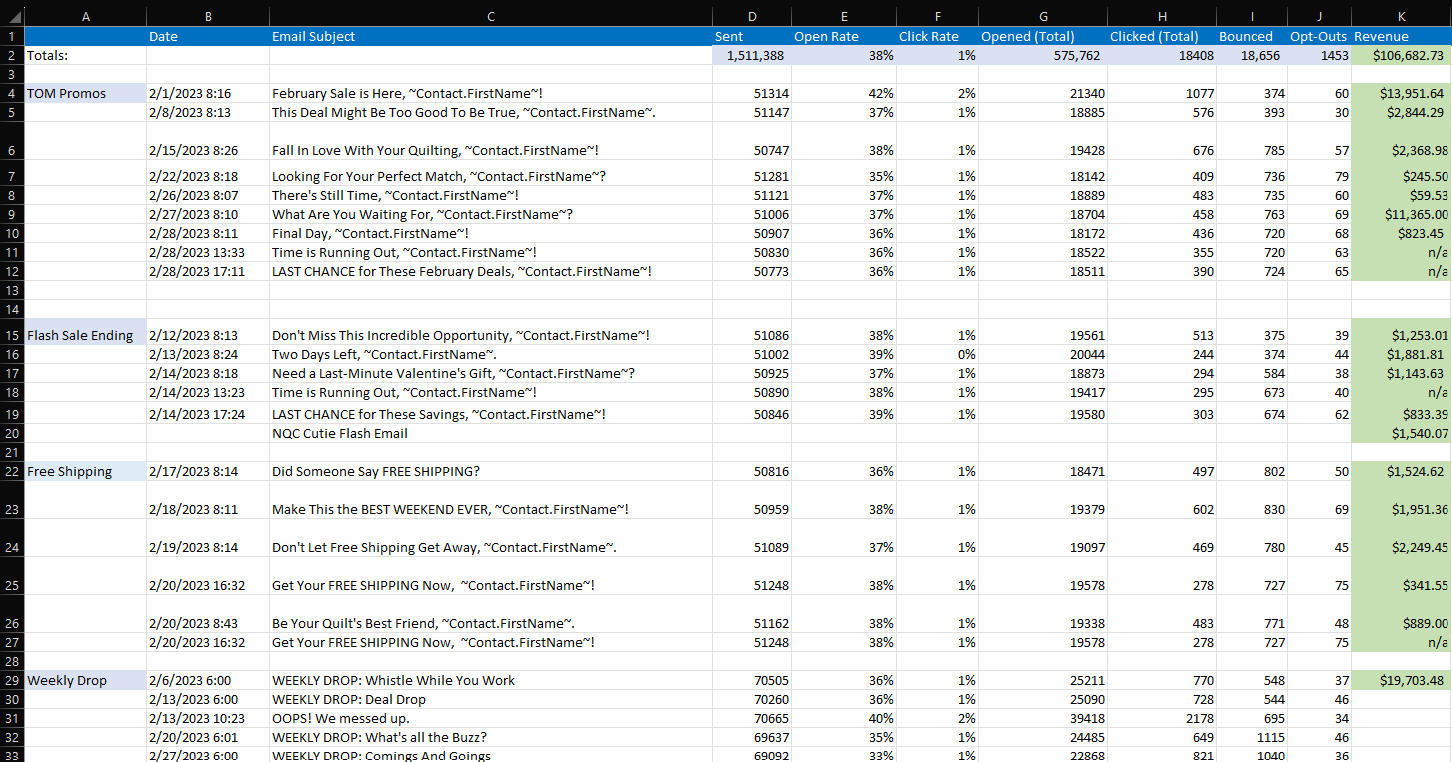The image size is (1452, 762).
Task: Click the "Free Shipping" category cell
Action: pyautogui.click(x=85, y=471)
